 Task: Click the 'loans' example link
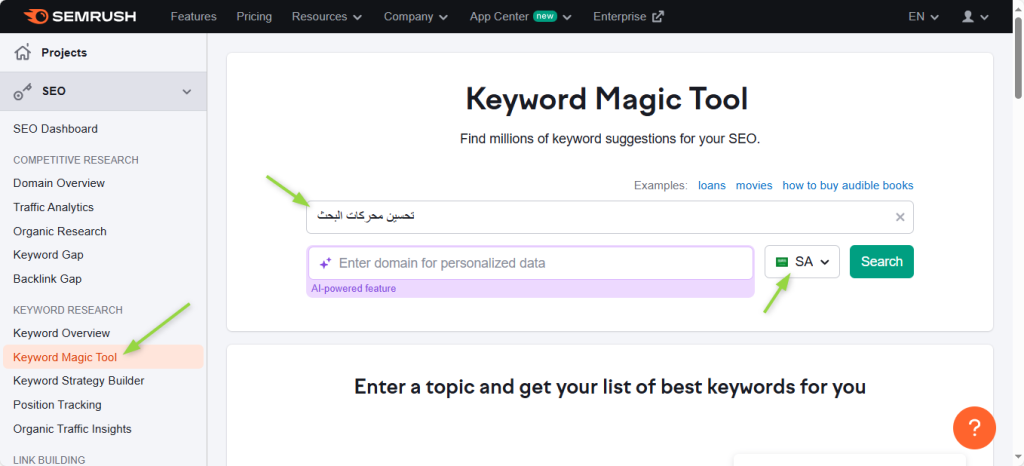tap(711, 185)
